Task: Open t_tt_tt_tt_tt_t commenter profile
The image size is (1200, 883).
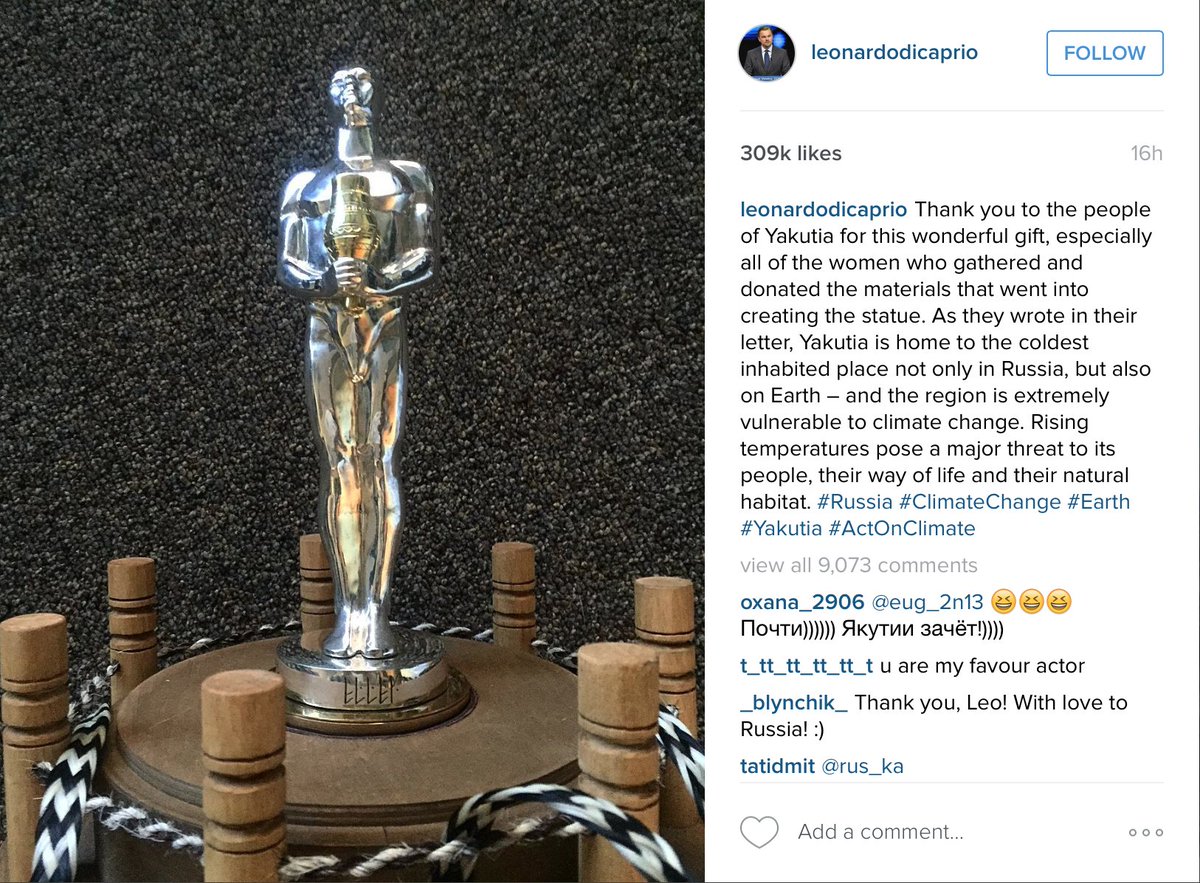Action: click(x=807, y=666)
